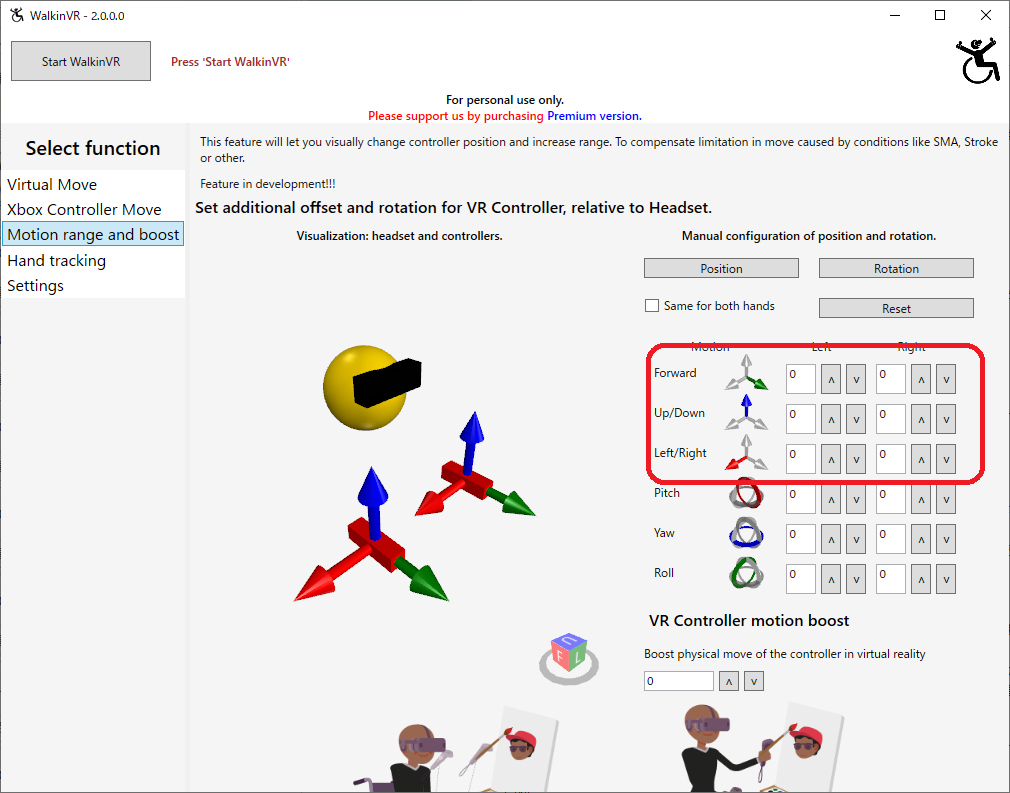Image resolution: width=1010 pixels, height=793 pixels.
Task: Increase Left/Right value for Right hand
Action: click(x=921, y=459)
